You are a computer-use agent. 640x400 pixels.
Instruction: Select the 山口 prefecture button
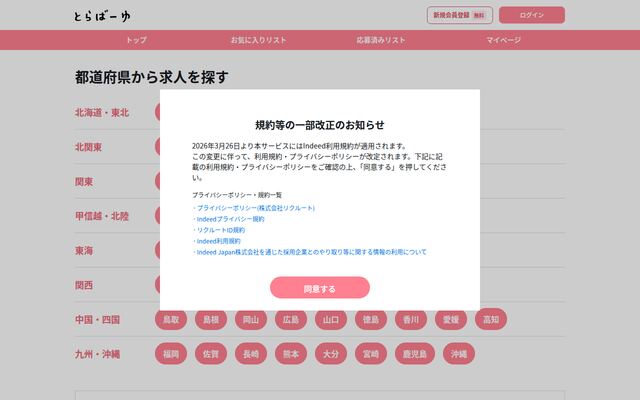point(331,319)
